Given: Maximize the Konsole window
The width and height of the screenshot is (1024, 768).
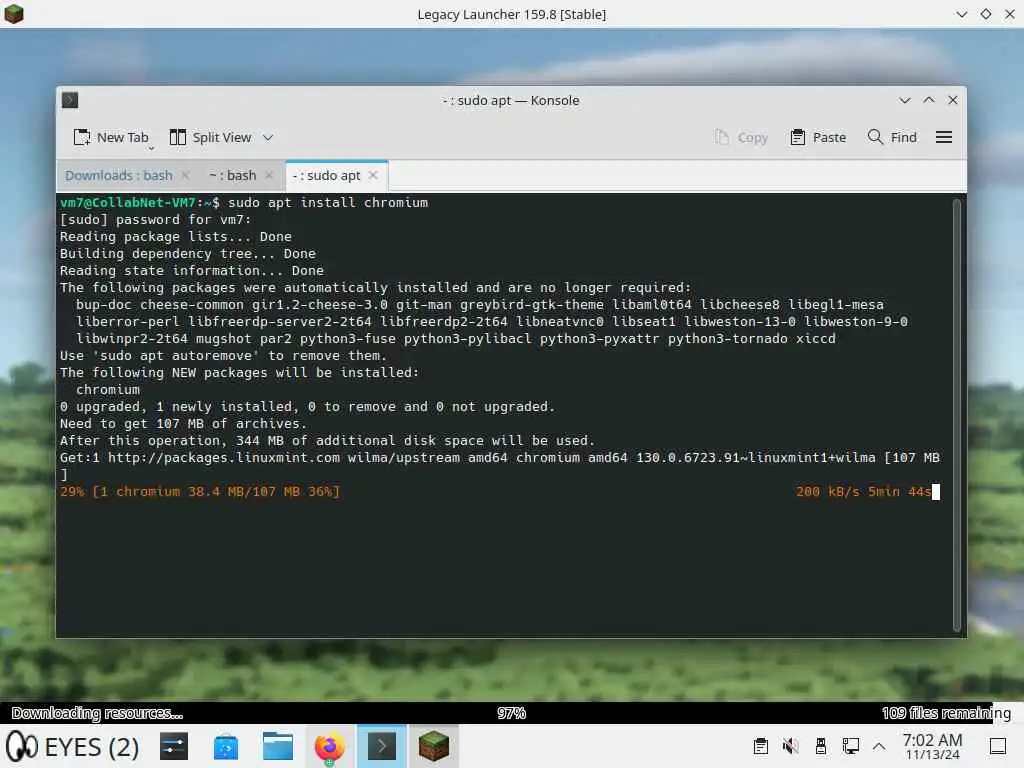Looking at the screenshot, I should click(929, 100).
